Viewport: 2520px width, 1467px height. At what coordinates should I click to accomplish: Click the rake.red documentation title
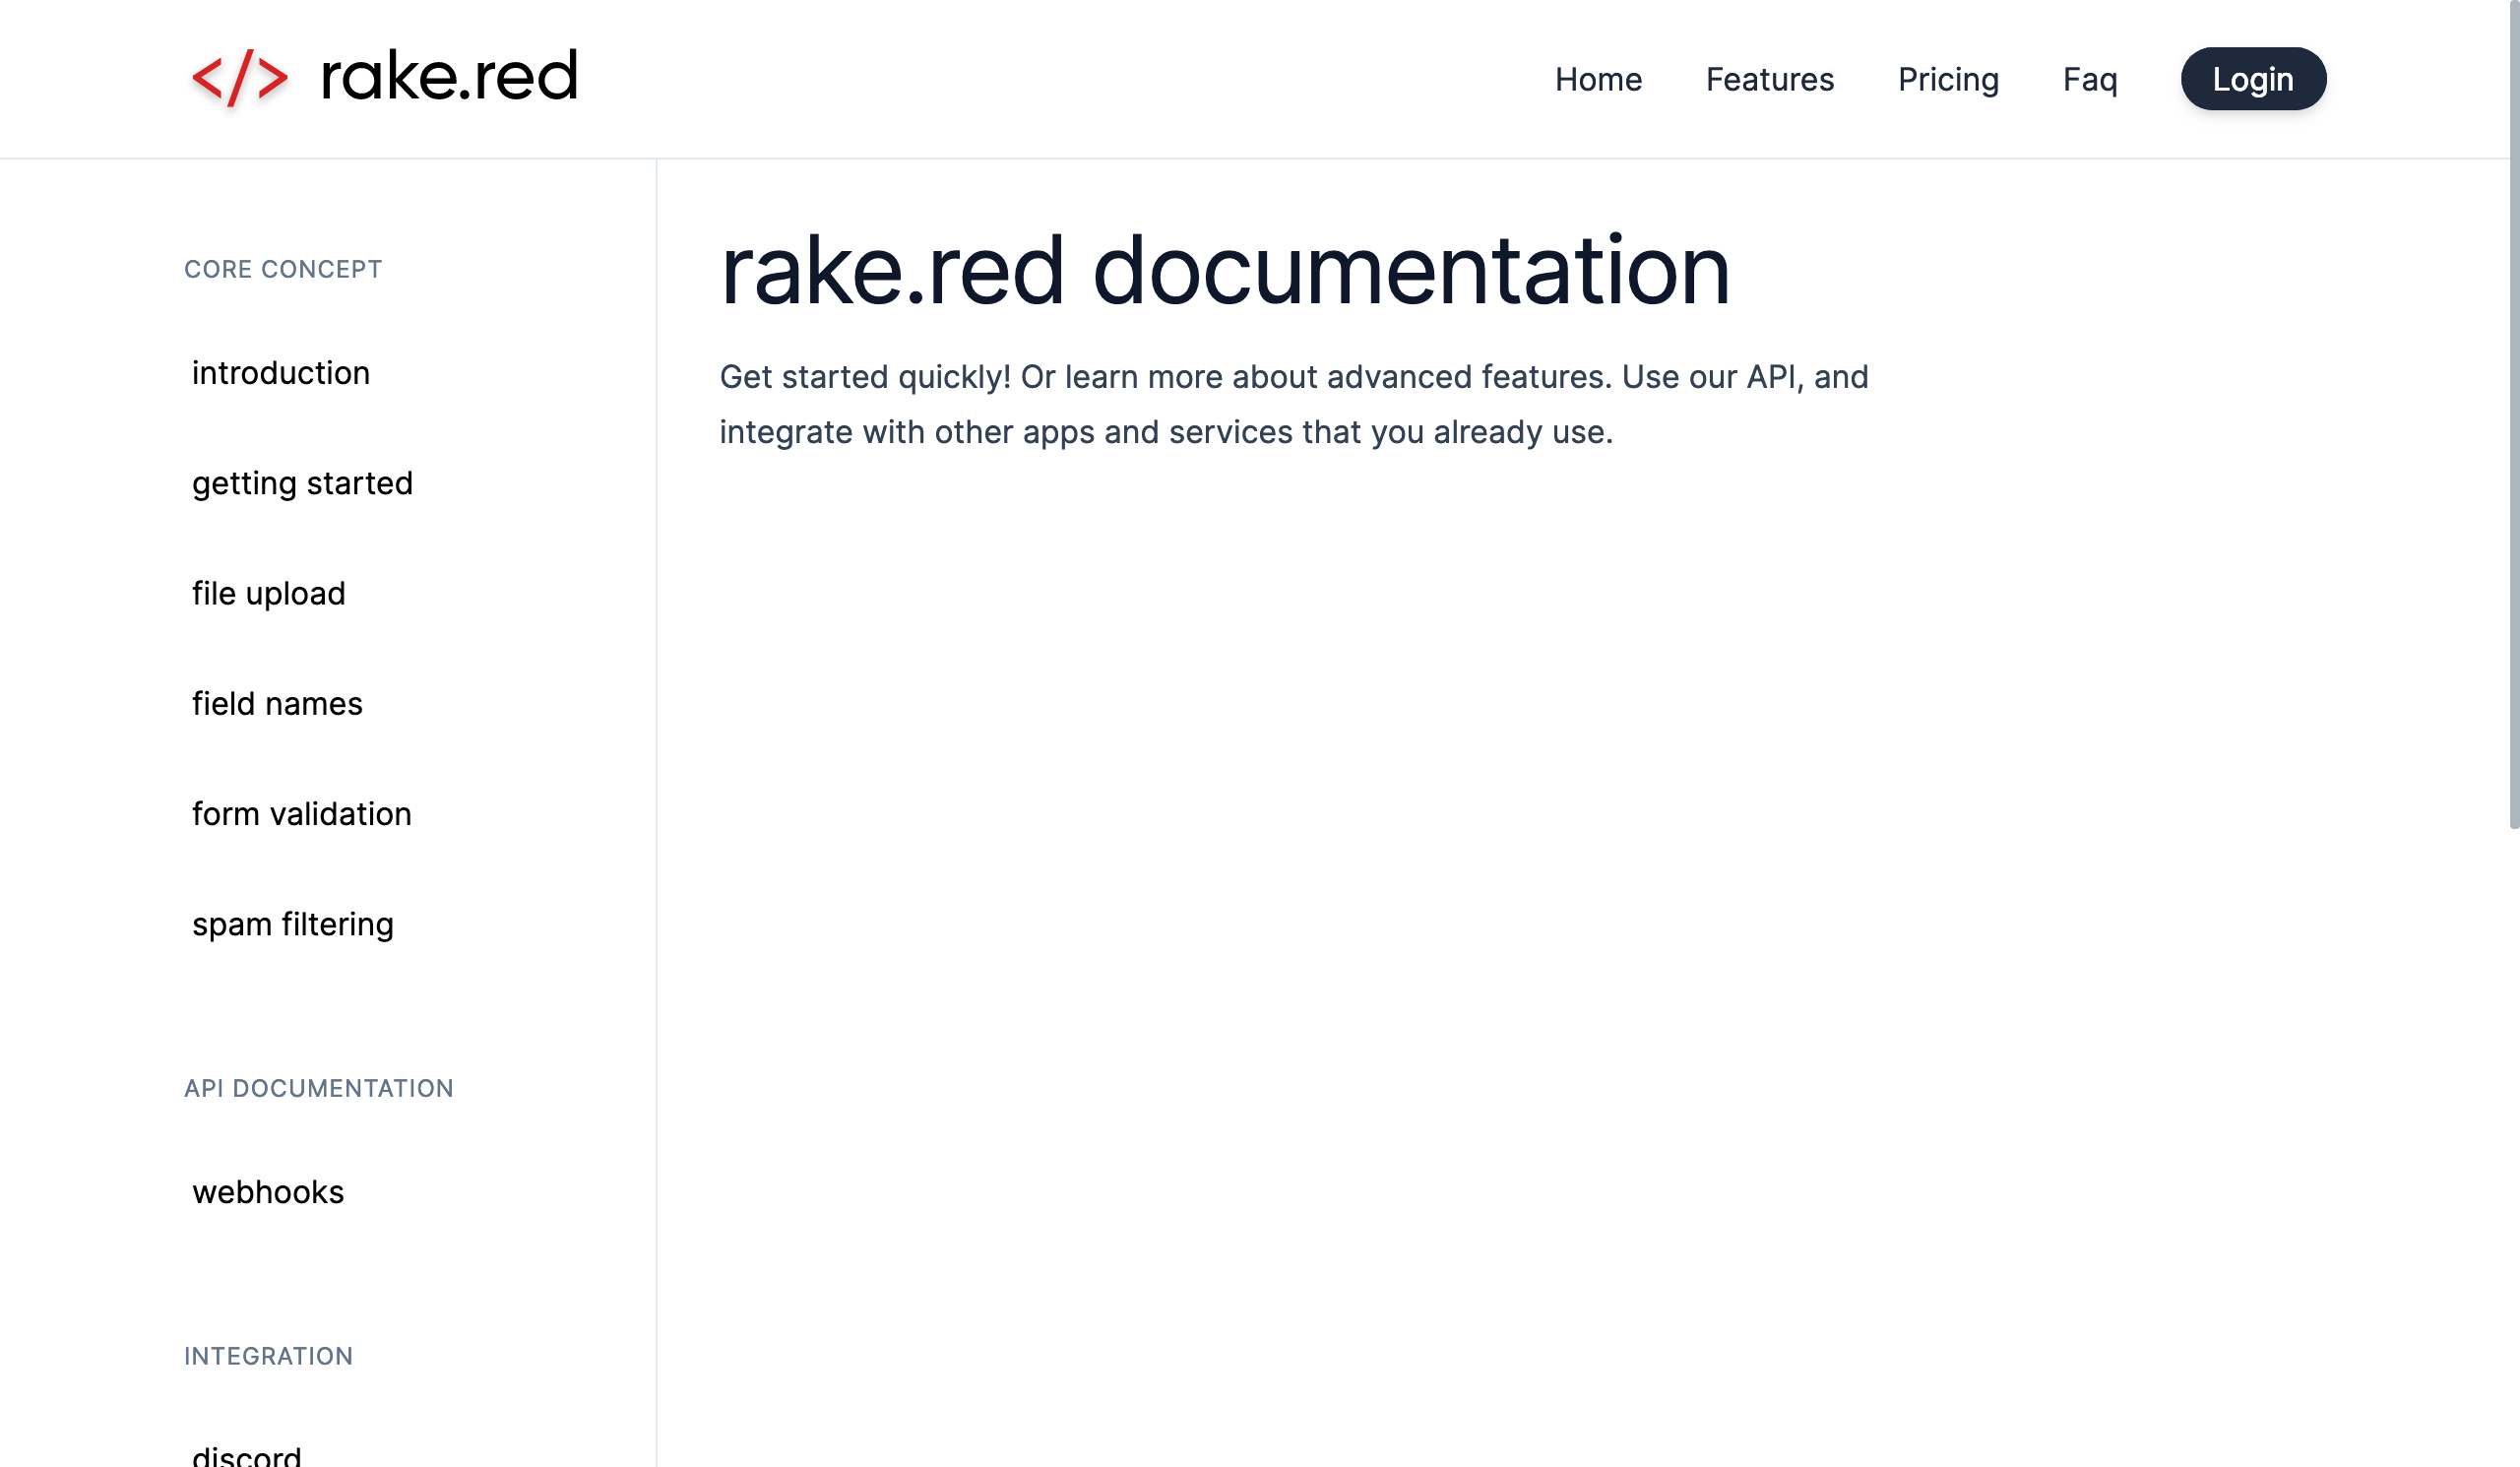pyautogui.click(x=1225, y=270)
